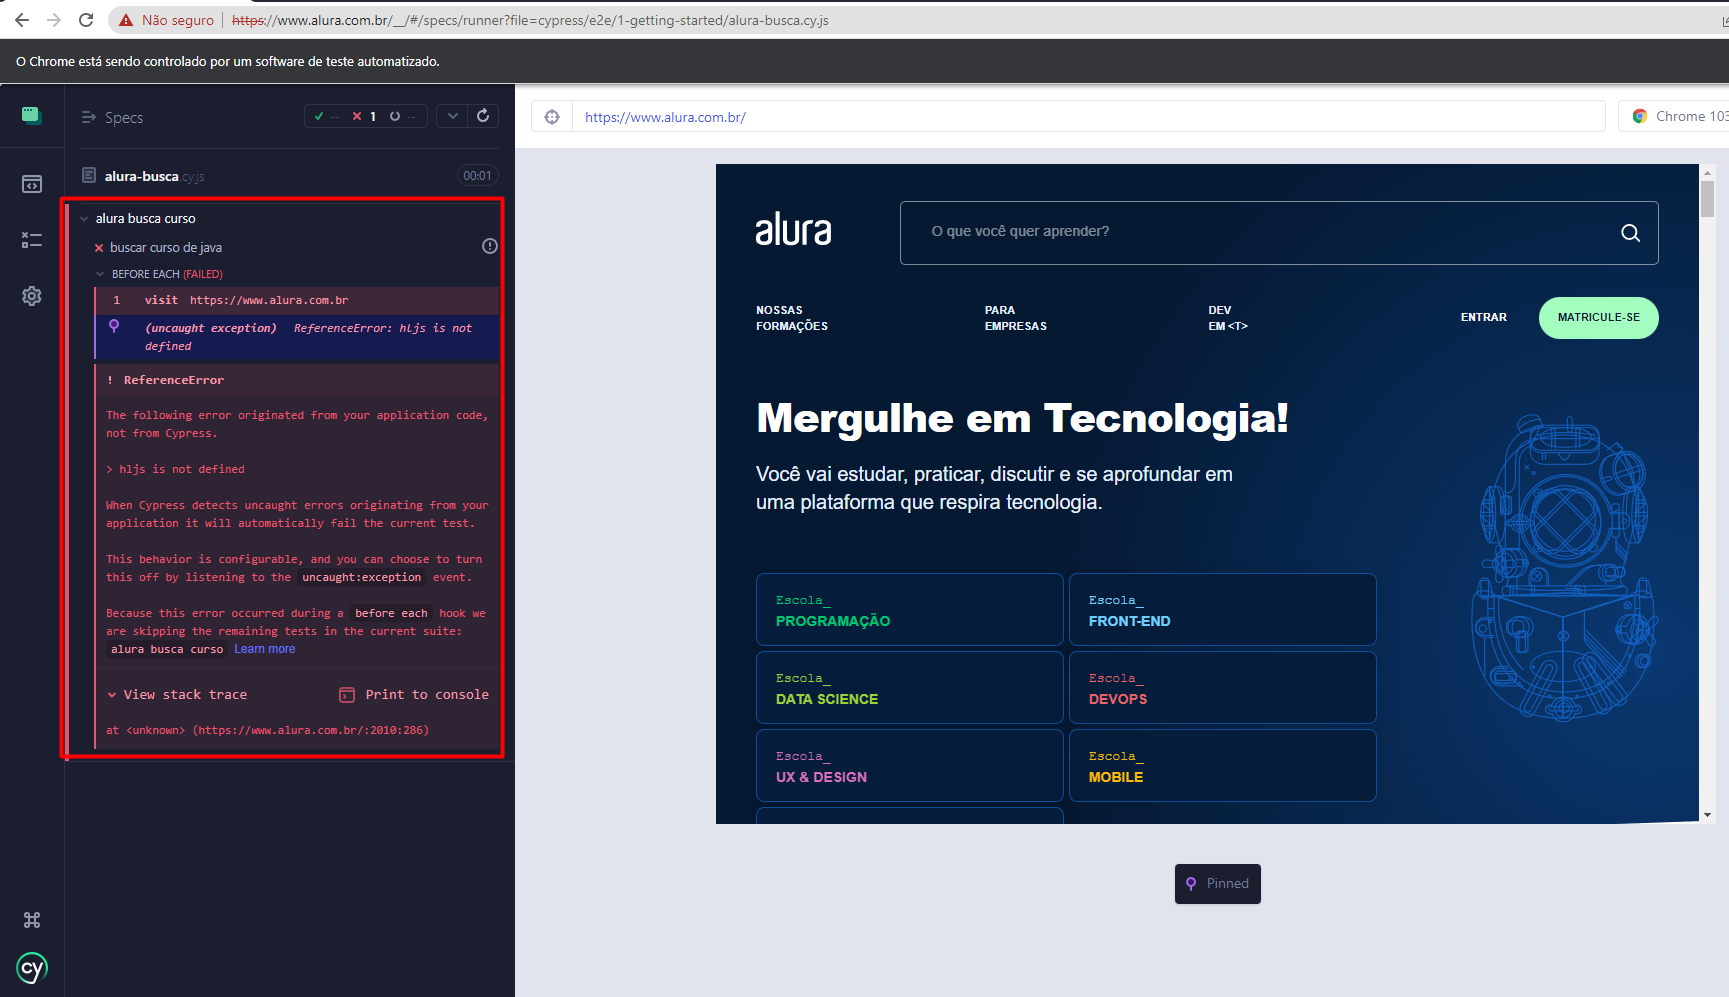The image size is (1729, 997).
Task: Show failed tests count
Action: [x=364, y=117]
